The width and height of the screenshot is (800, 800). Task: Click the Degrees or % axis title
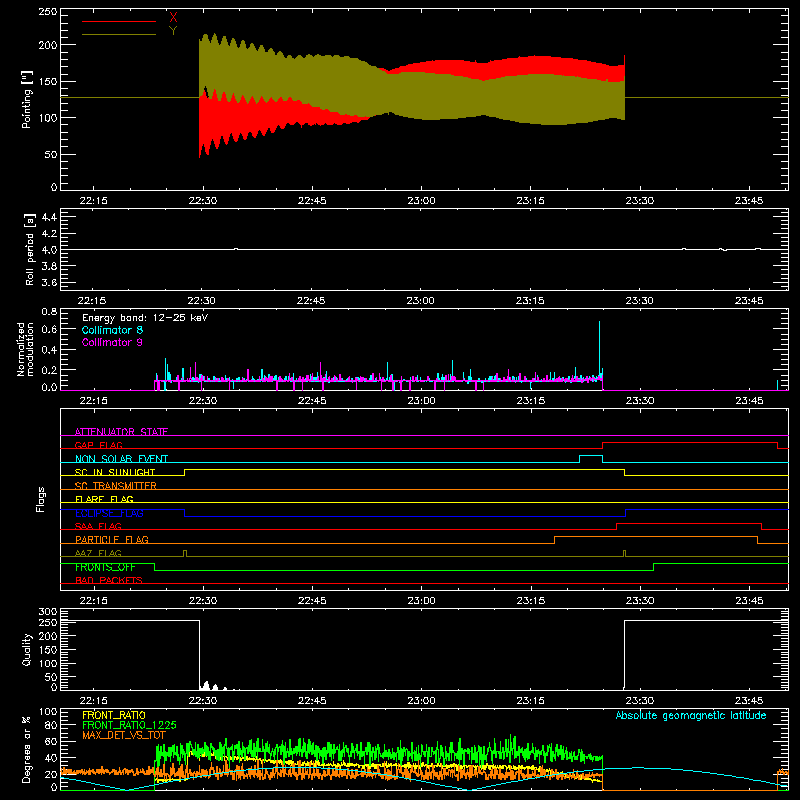coord(26,749)
